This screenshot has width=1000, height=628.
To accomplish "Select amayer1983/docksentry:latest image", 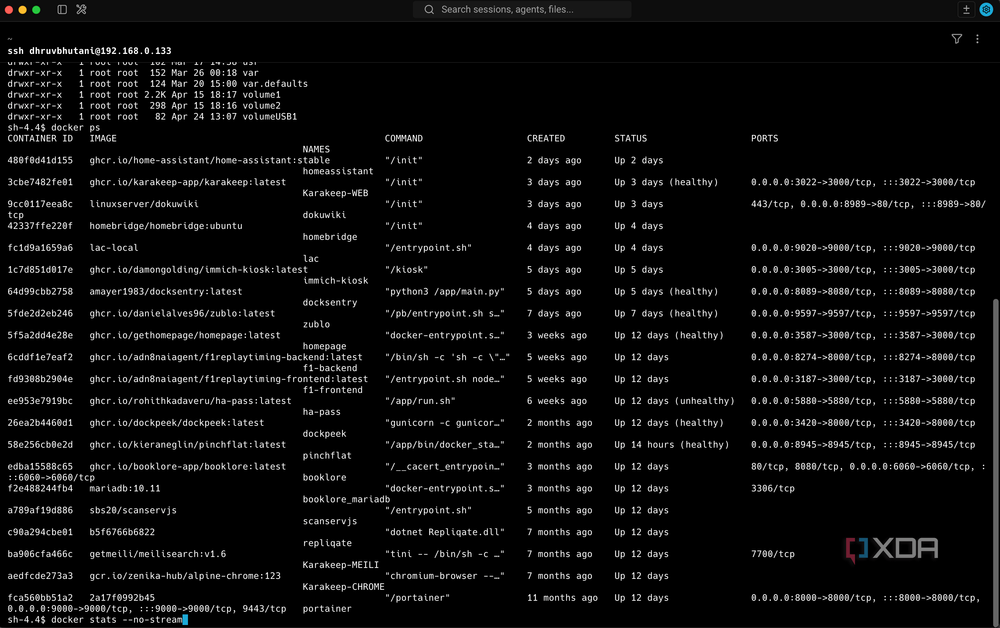I will (x=166, y=291).
